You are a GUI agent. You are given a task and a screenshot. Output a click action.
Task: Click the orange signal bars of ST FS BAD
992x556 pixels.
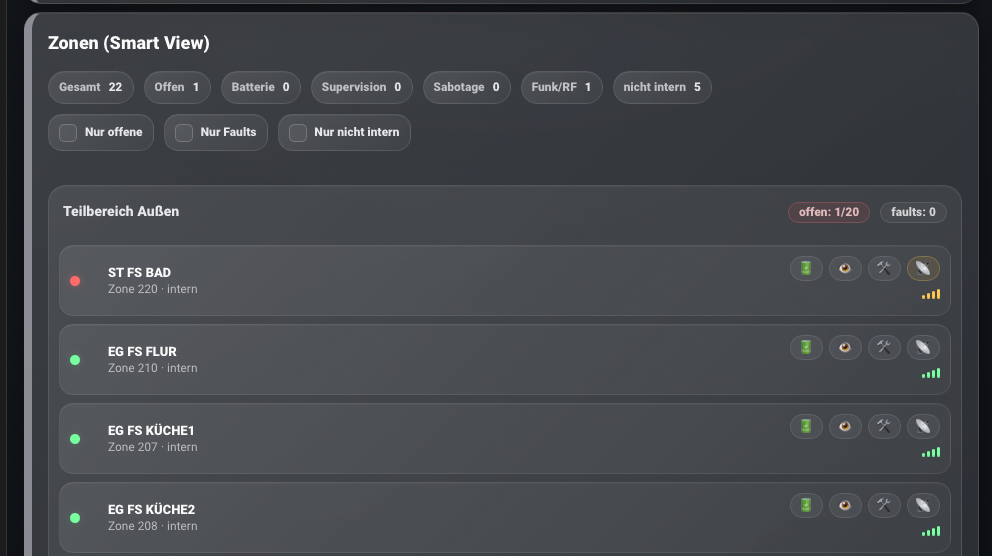tap(931, 295)
